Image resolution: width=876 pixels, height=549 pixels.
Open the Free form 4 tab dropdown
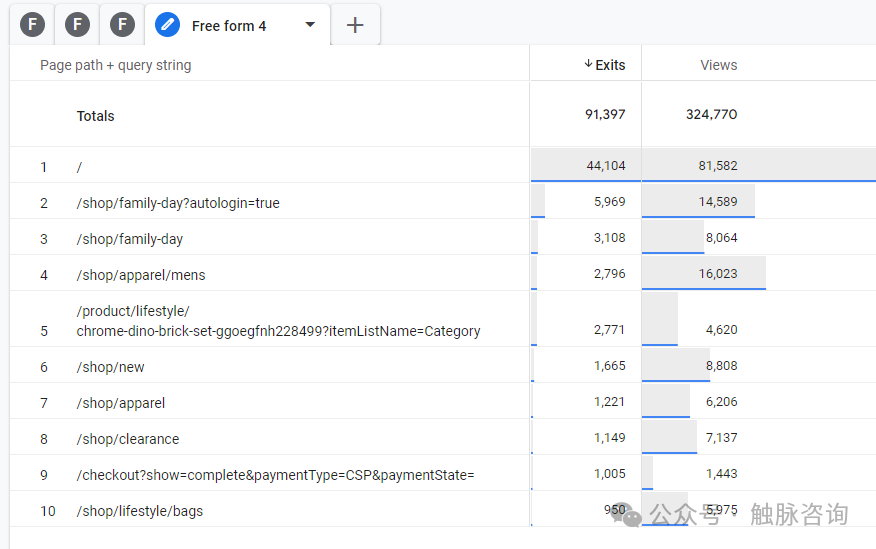(x=310, y=25)
